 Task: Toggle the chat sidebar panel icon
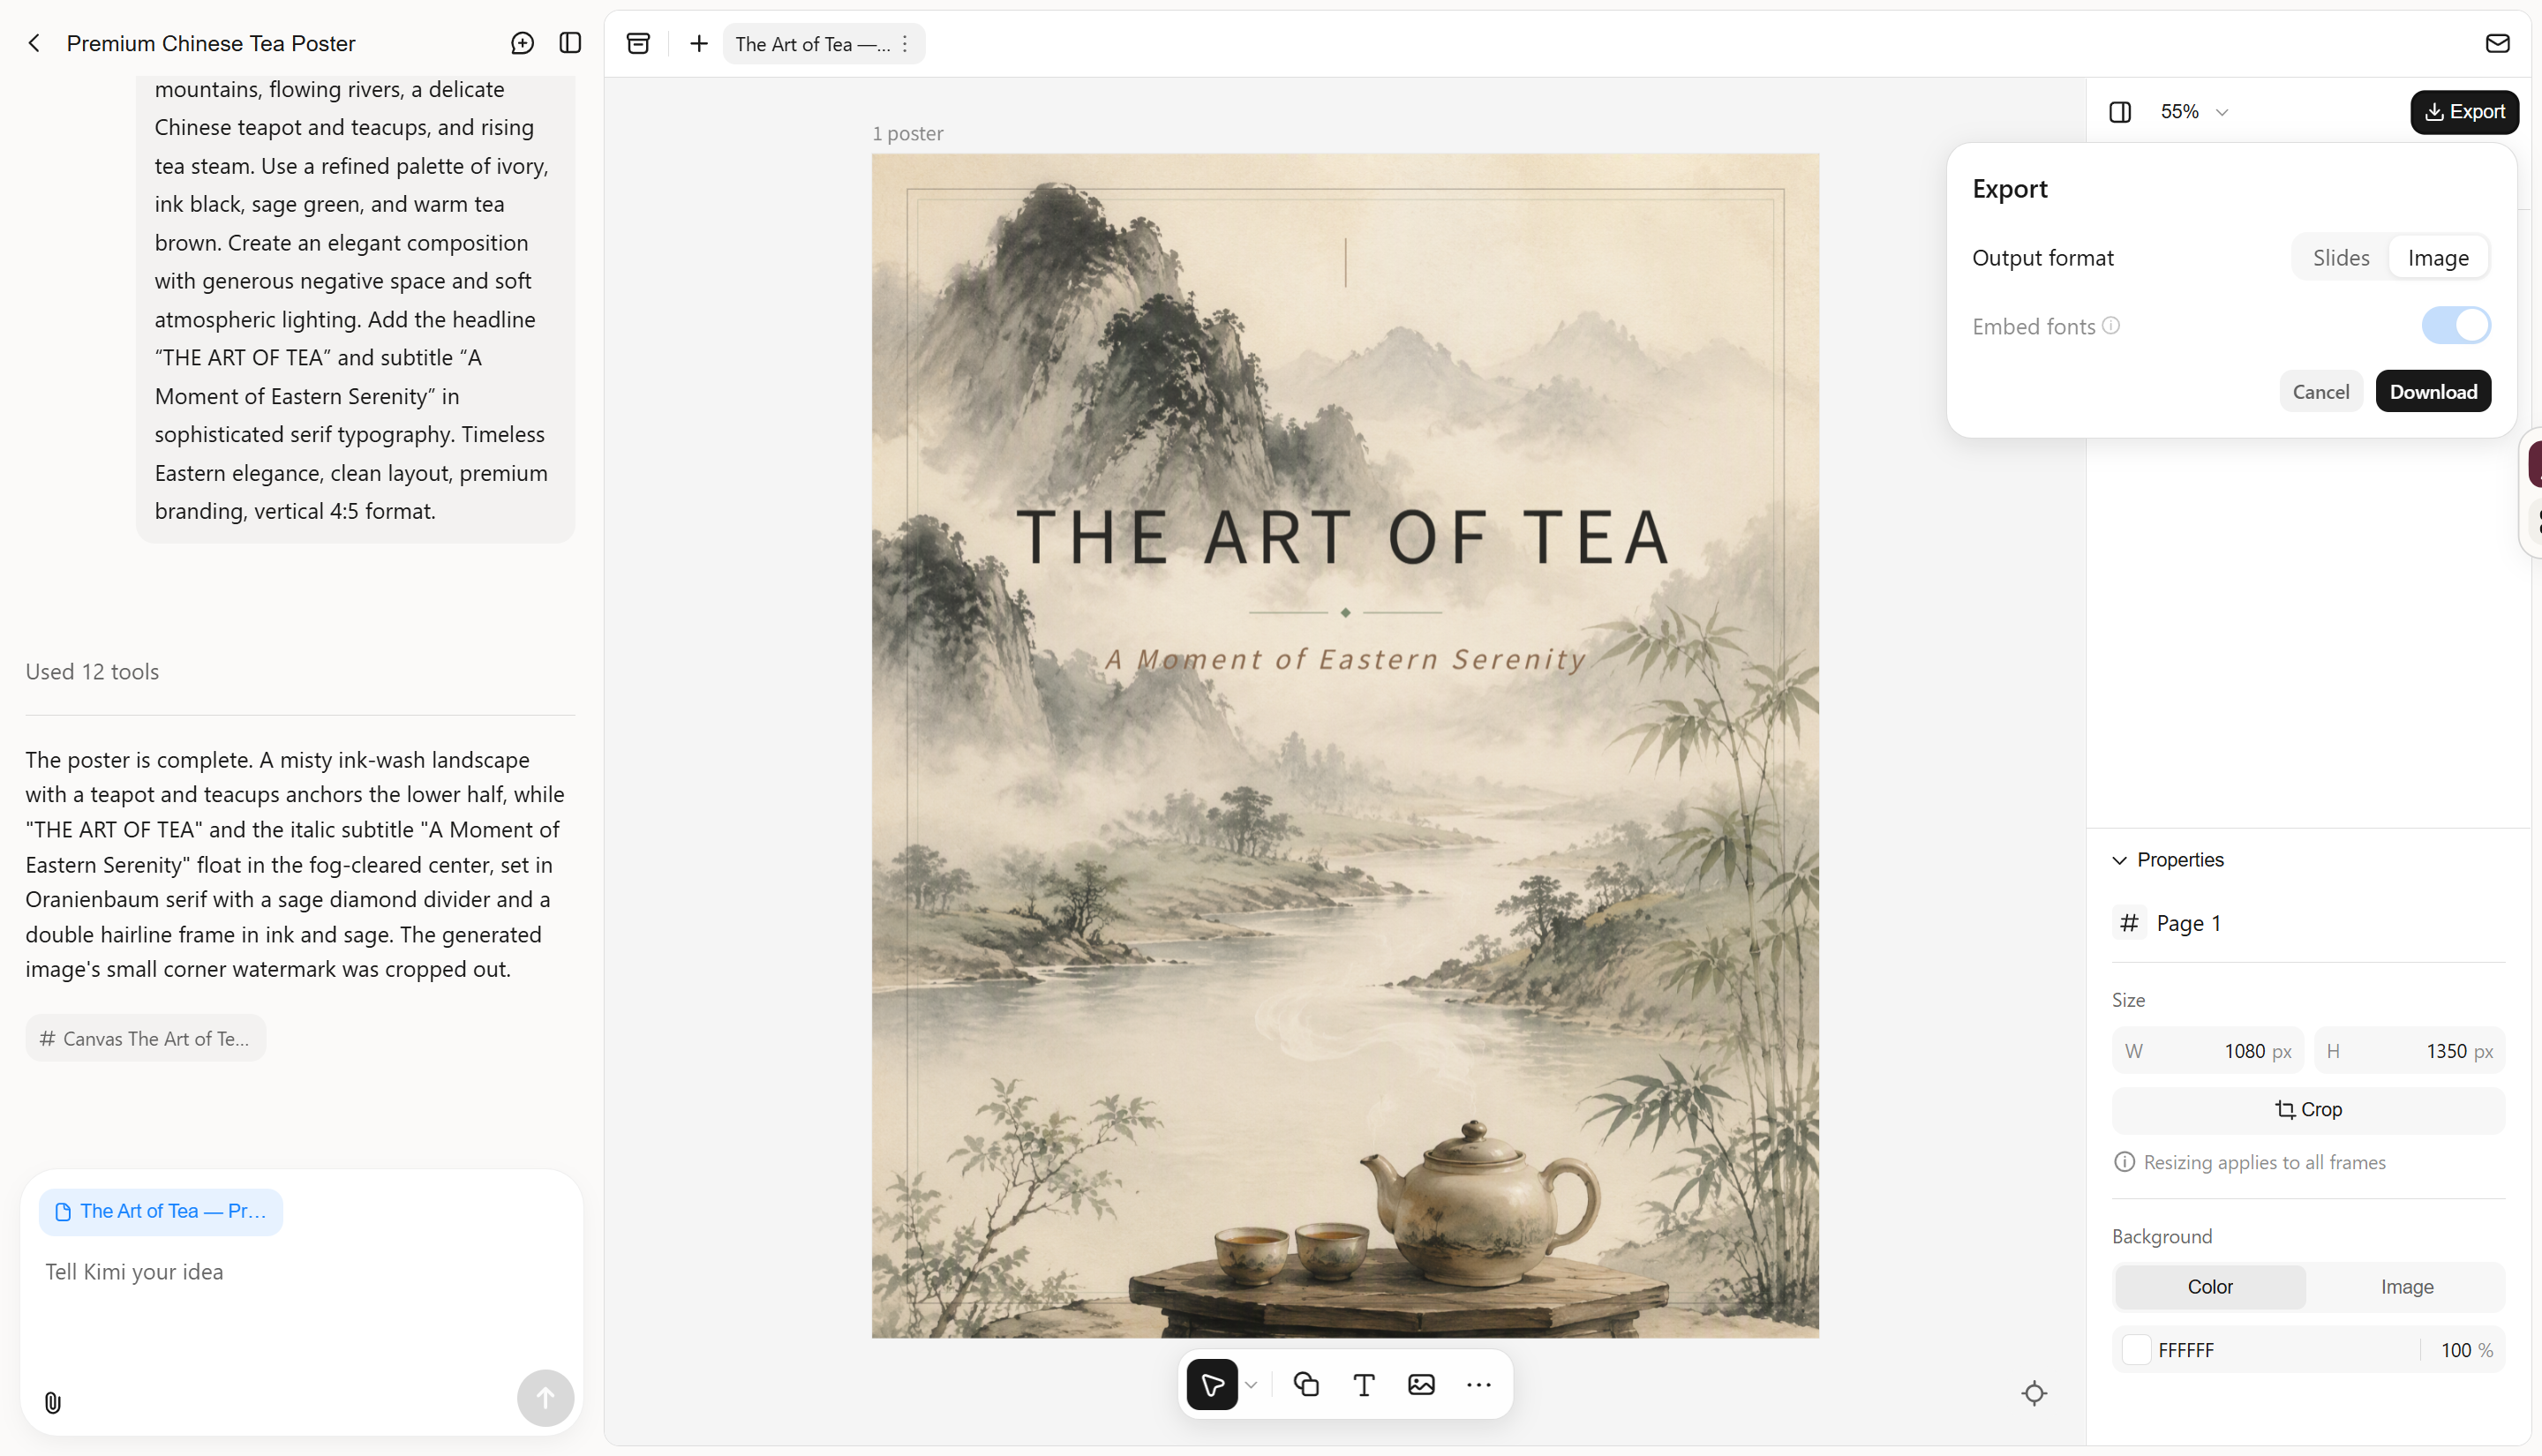pos(570,43)
